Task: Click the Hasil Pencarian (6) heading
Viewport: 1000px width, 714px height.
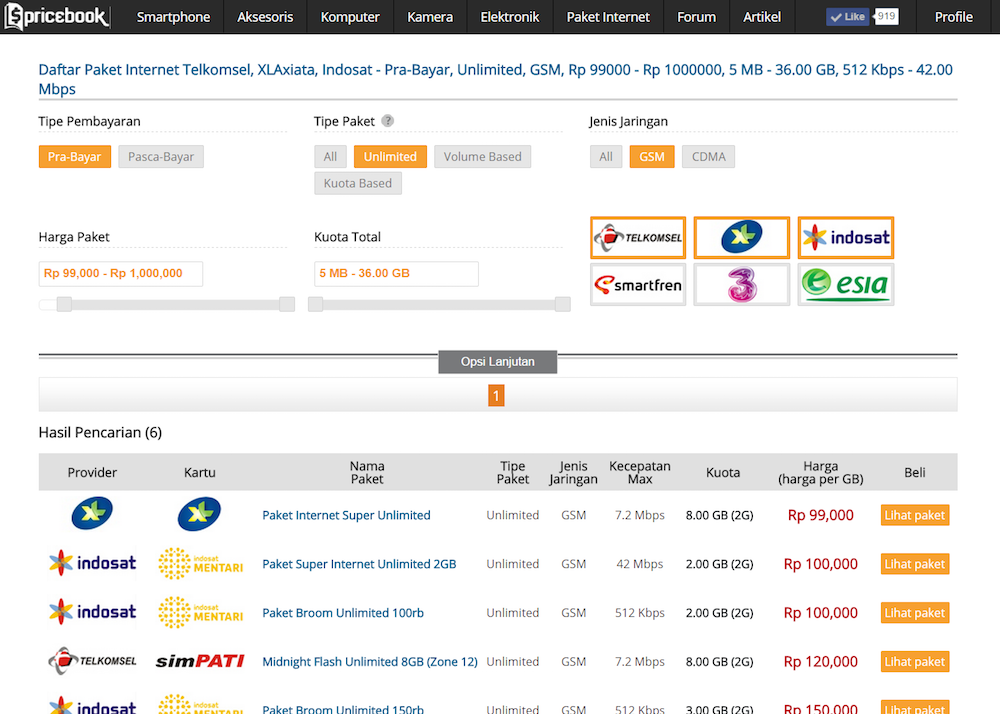Action: [x=100, y=432]
